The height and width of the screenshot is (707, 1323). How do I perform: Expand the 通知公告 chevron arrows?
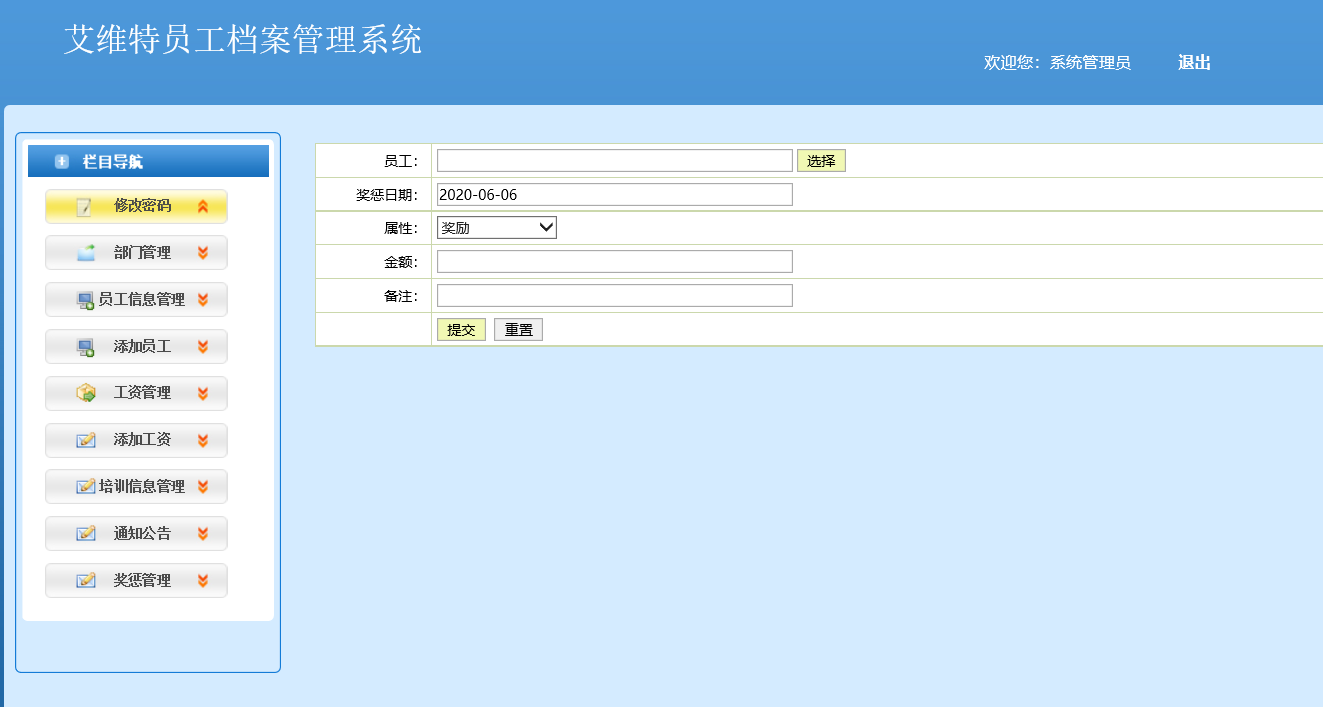pyautogui.click(x=203, y=534)
